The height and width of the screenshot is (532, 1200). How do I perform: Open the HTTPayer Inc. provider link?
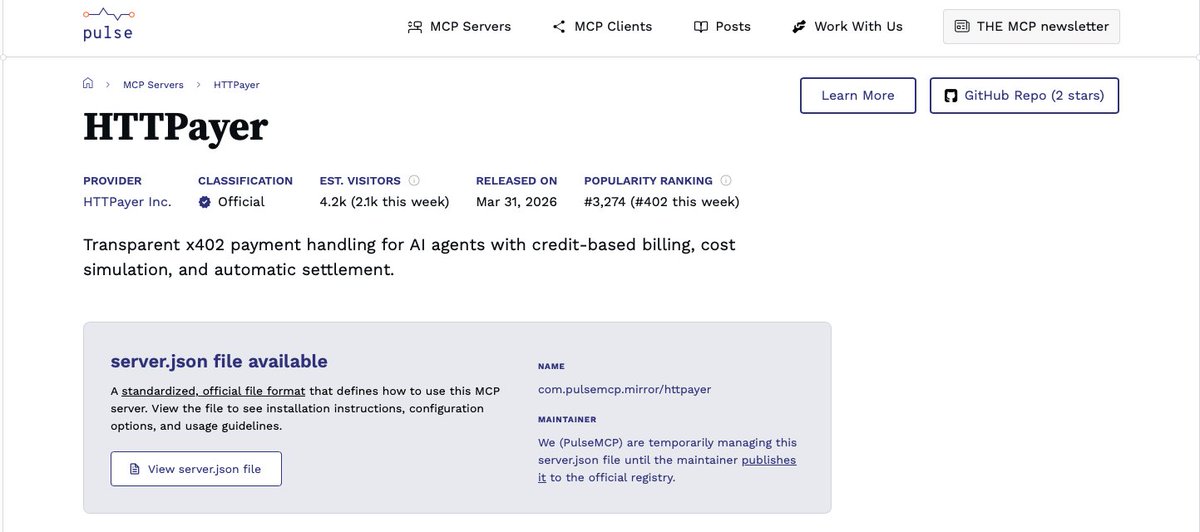tap(127, 201)
